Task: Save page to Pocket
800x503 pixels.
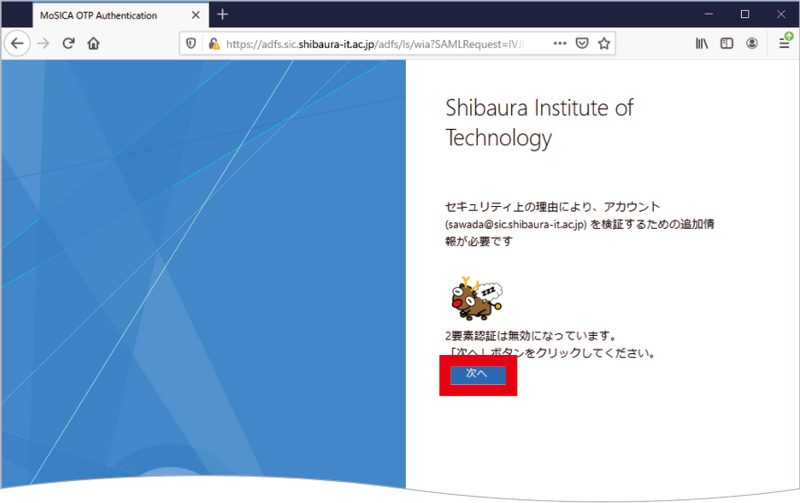Action: tap(582, 44)
